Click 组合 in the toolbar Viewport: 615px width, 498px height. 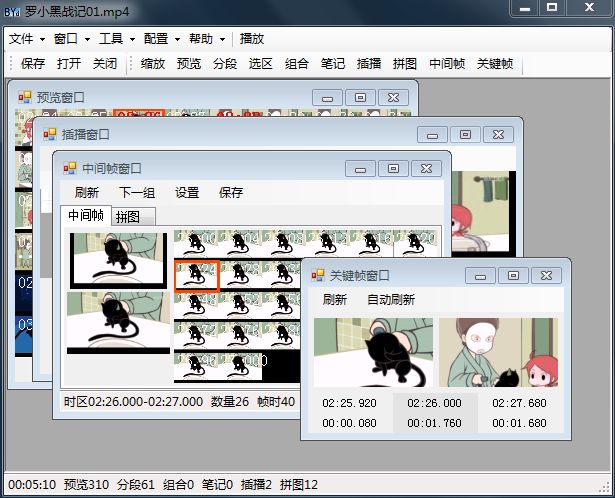click(297, 63)
